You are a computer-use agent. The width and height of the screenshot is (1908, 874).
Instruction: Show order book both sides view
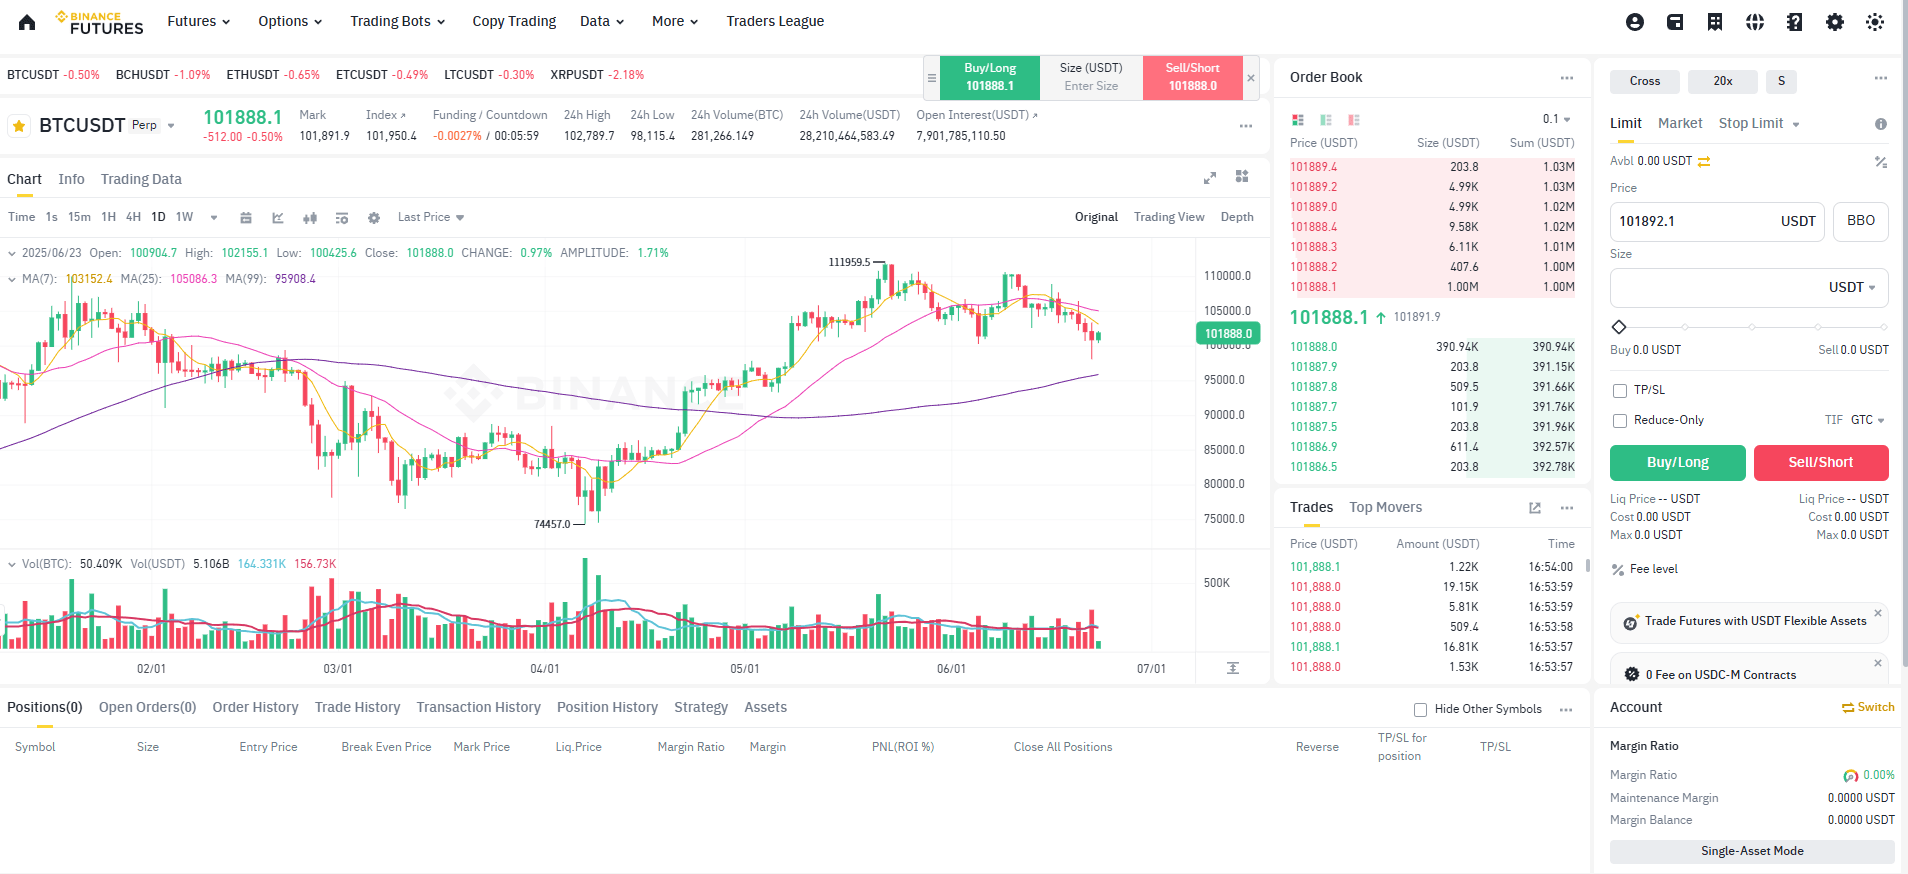pyautogui.click(x=1298, y=120)
